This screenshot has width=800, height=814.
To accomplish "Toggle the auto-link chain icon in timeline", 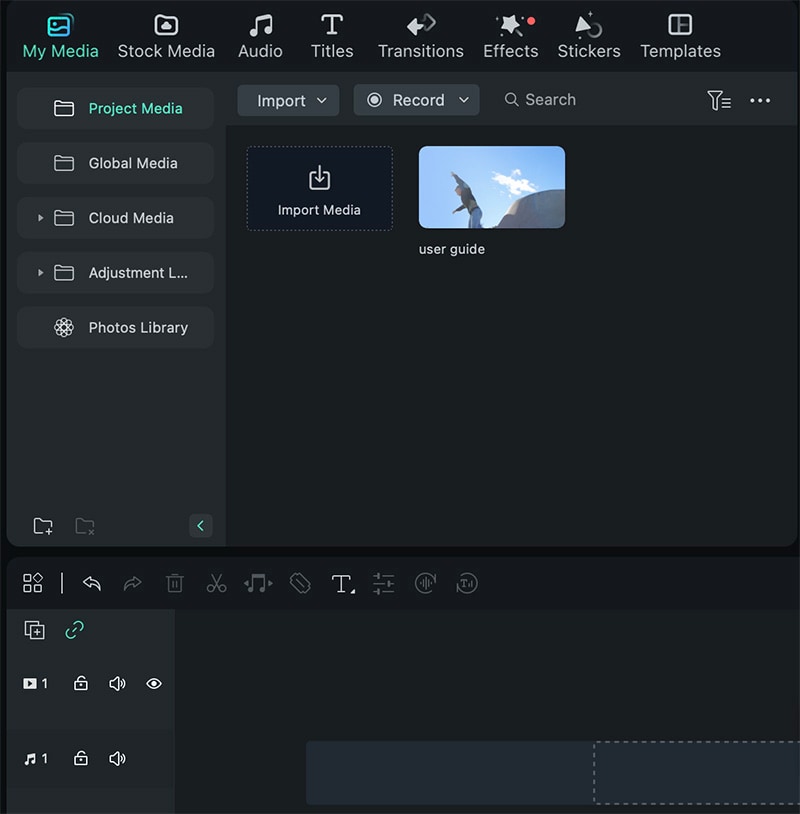I will (75, 630).
